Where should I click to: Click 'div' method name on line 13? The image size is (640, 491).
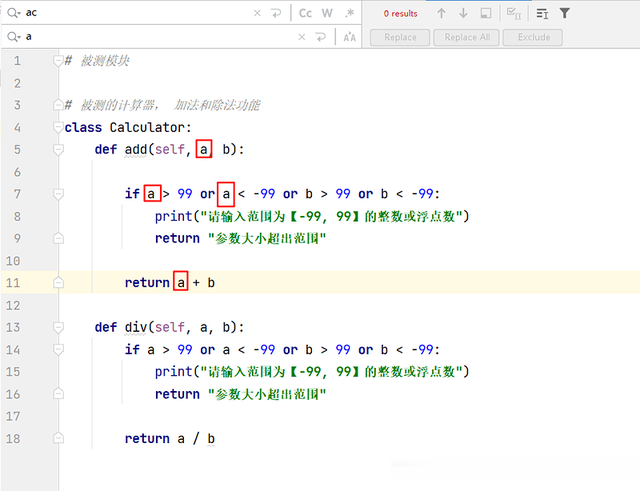[x=136, y=327]
